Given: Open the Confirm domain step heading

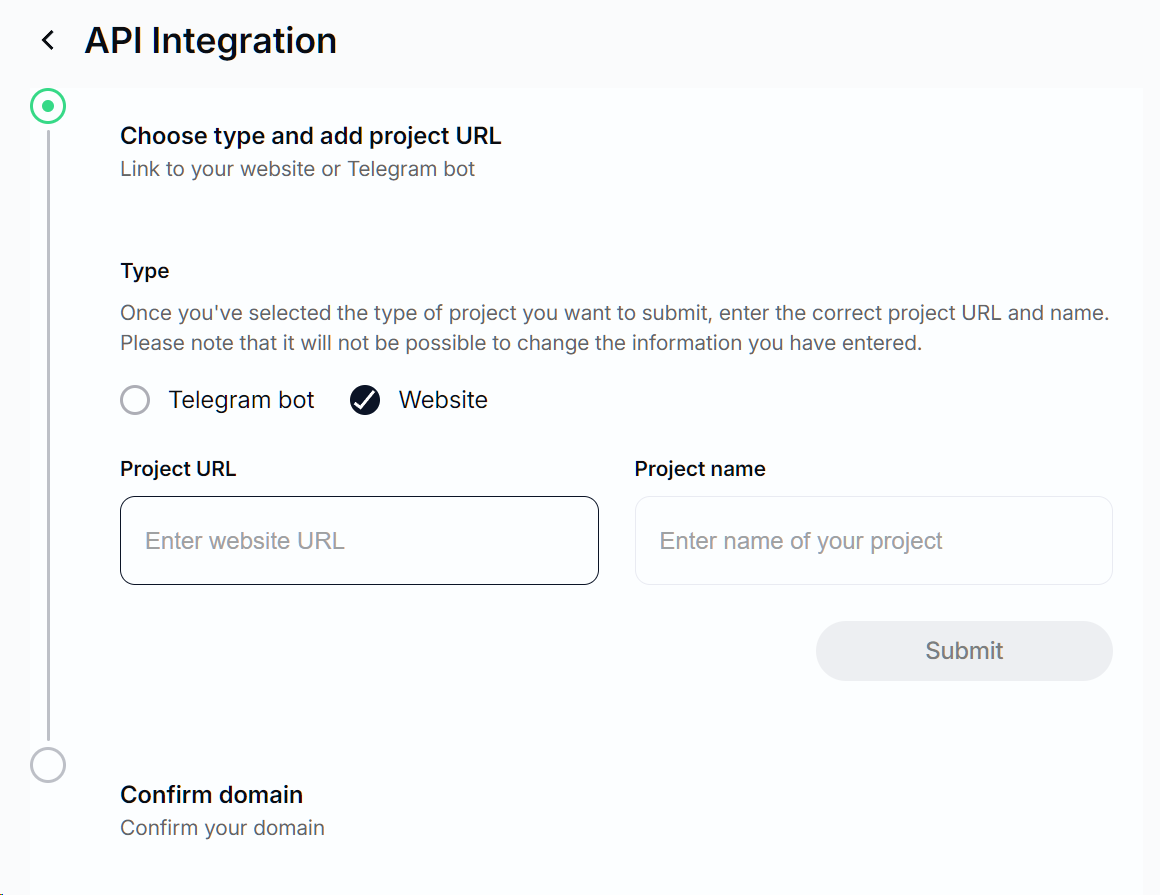Looking at the screenshot, I should 211,795.
